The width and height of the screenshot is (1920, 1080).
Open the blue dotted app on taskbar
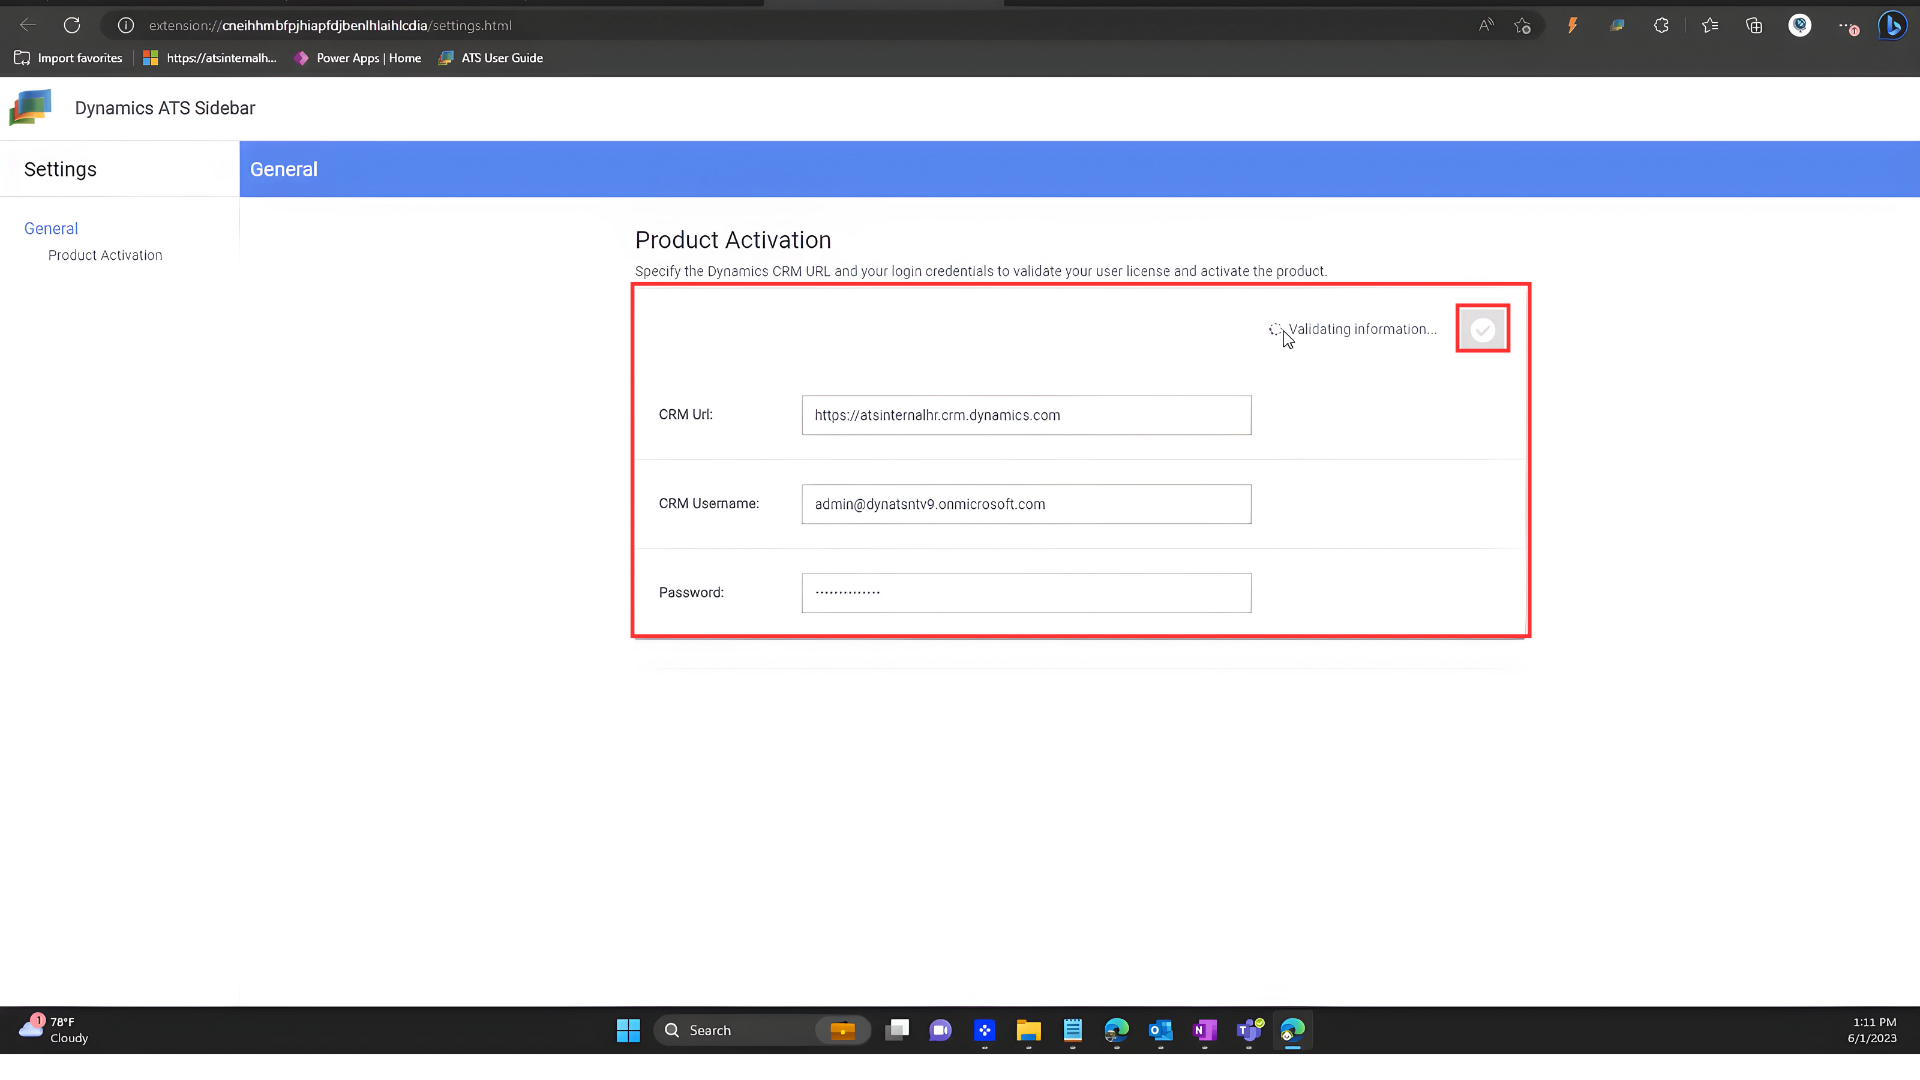[x=984, y=1030]
